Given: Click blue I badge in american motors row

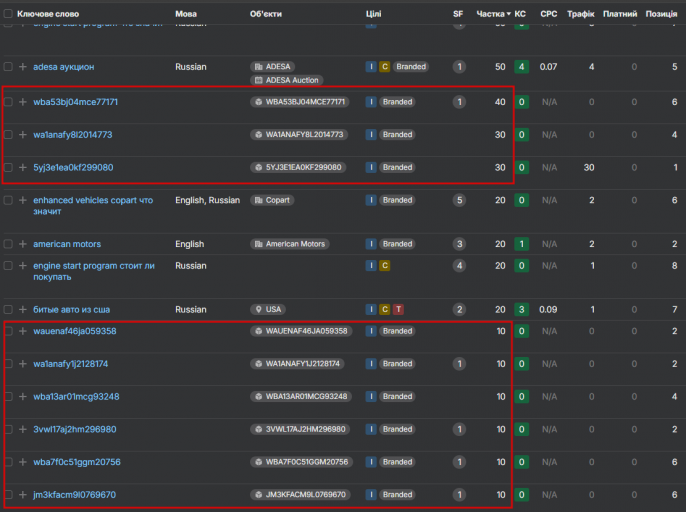Looking at the screenshot, I should (371, 244).
